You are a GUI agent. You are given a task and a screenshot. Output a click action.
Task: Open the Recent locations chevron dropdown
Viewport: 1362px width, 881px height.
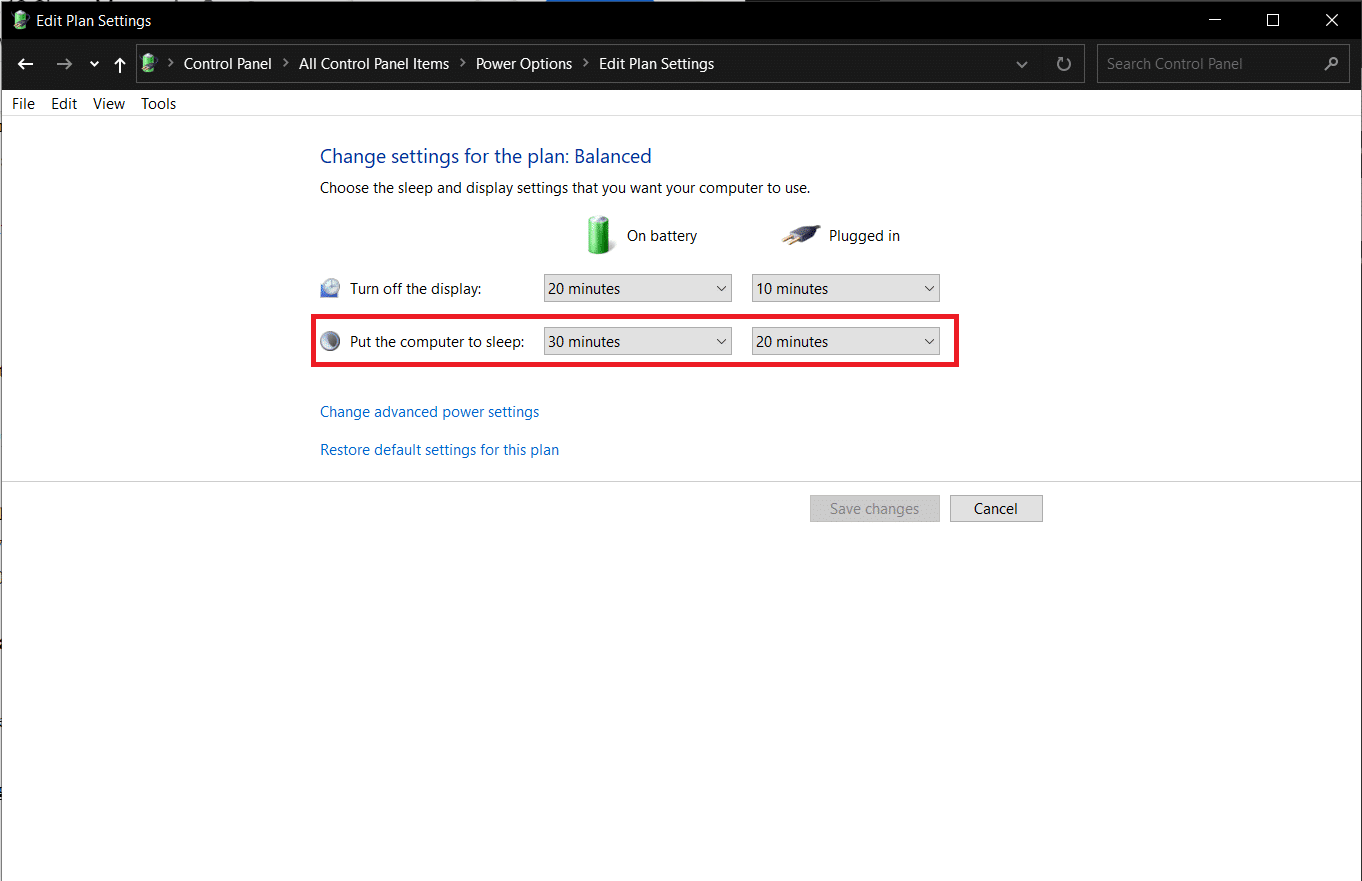click(94, 64)
